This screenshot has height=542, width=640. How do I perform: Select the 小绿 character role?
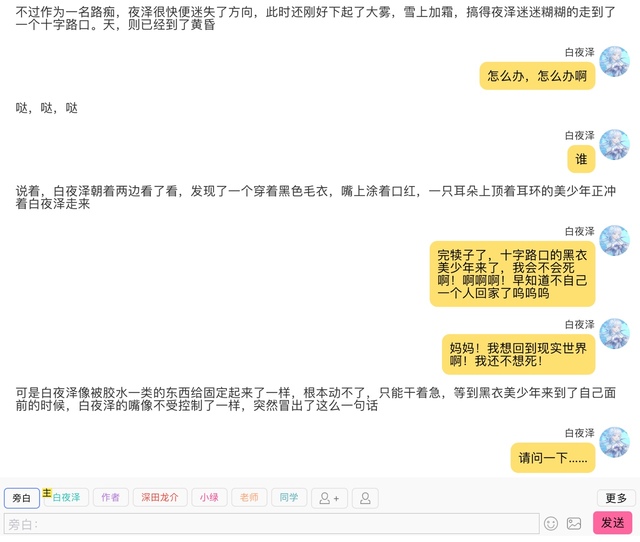click(x=209, y=498)
